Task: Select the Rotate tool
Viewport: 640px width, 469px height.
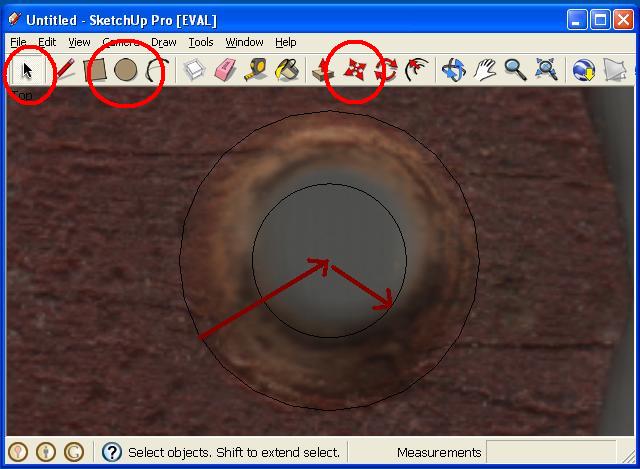Action: 386,71
